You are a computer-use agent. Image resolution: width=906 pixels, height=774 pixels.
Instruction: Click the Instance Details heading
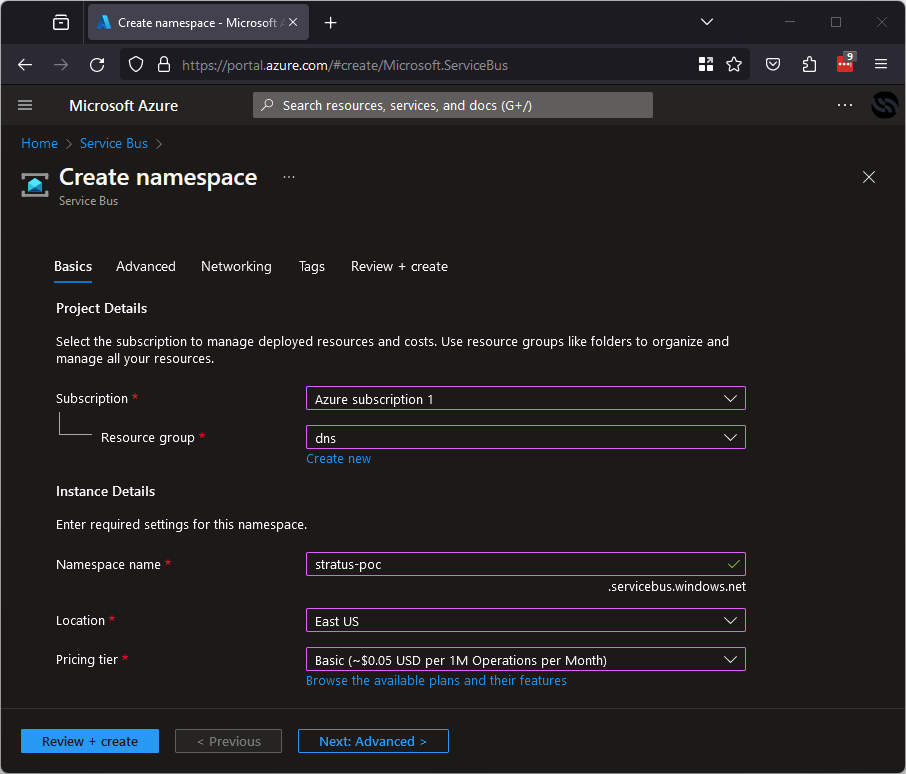click(x=106, y=492)
